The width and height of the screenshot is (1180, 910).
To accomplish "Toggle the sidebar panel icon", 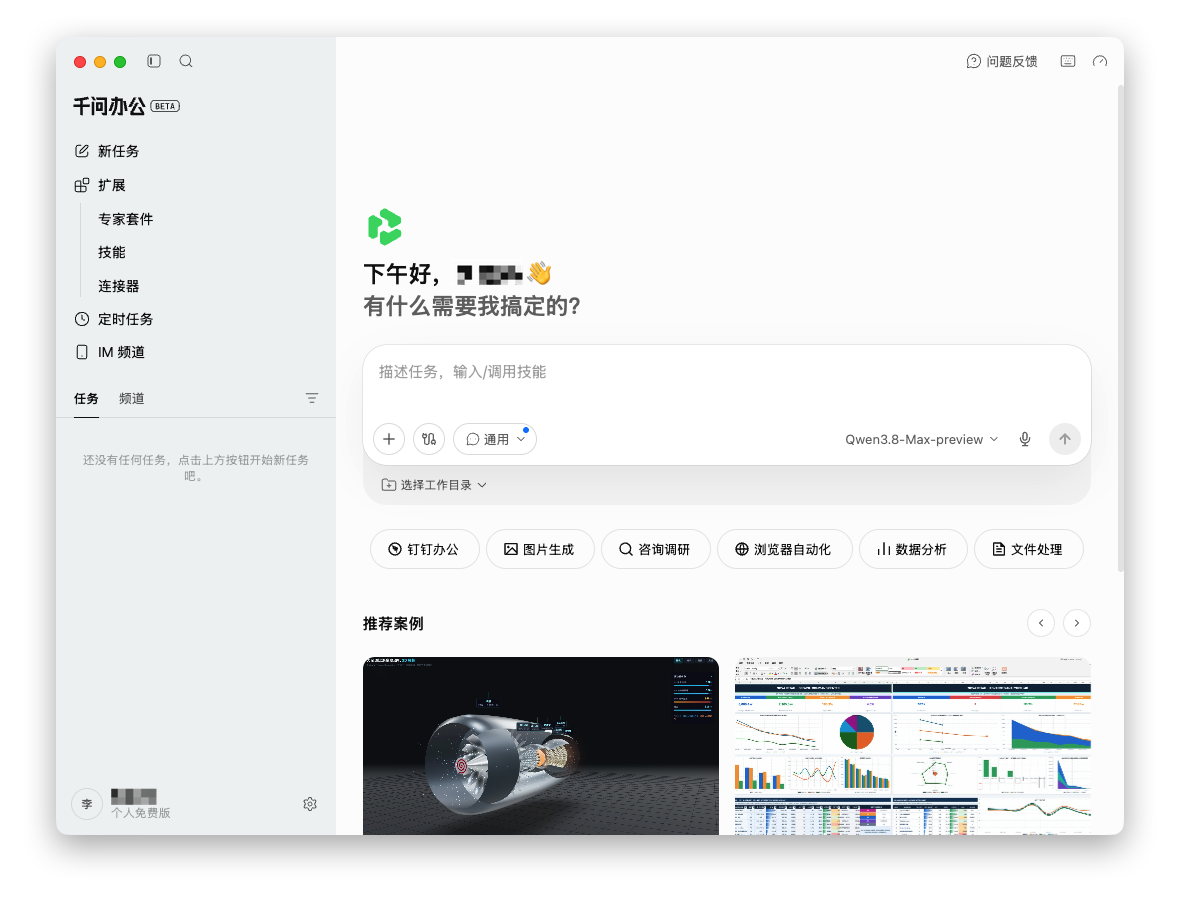I will [x=154, y=61].
